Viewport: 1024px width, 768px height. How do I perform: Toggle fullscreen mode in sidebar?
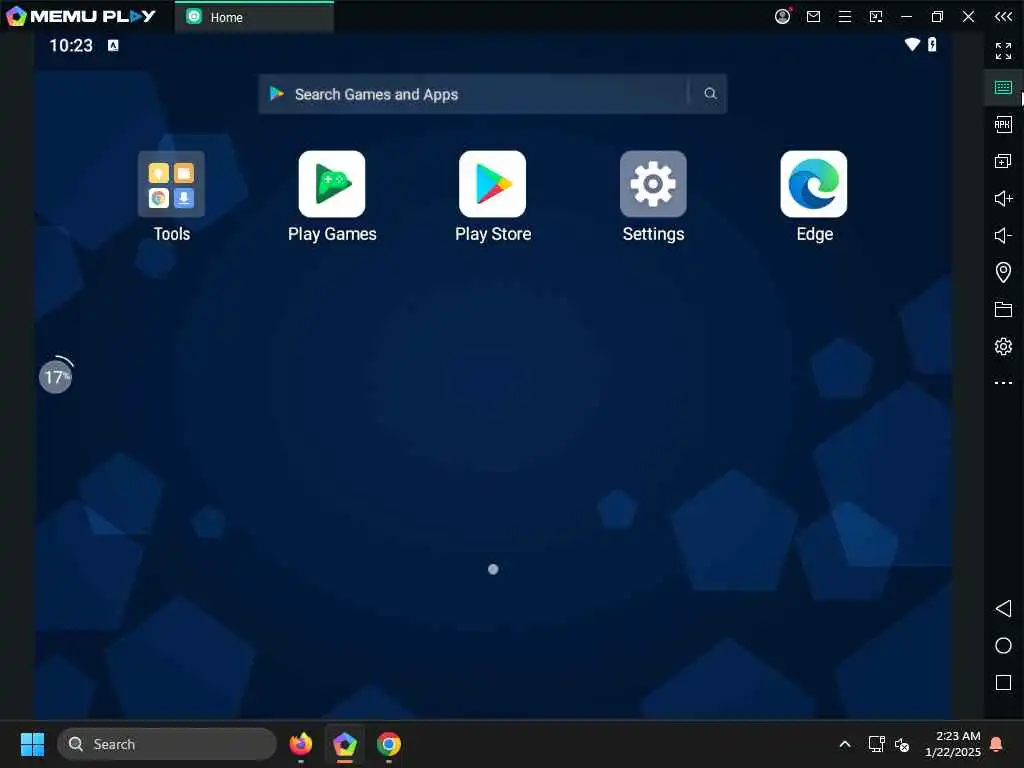click(1003, 50)
